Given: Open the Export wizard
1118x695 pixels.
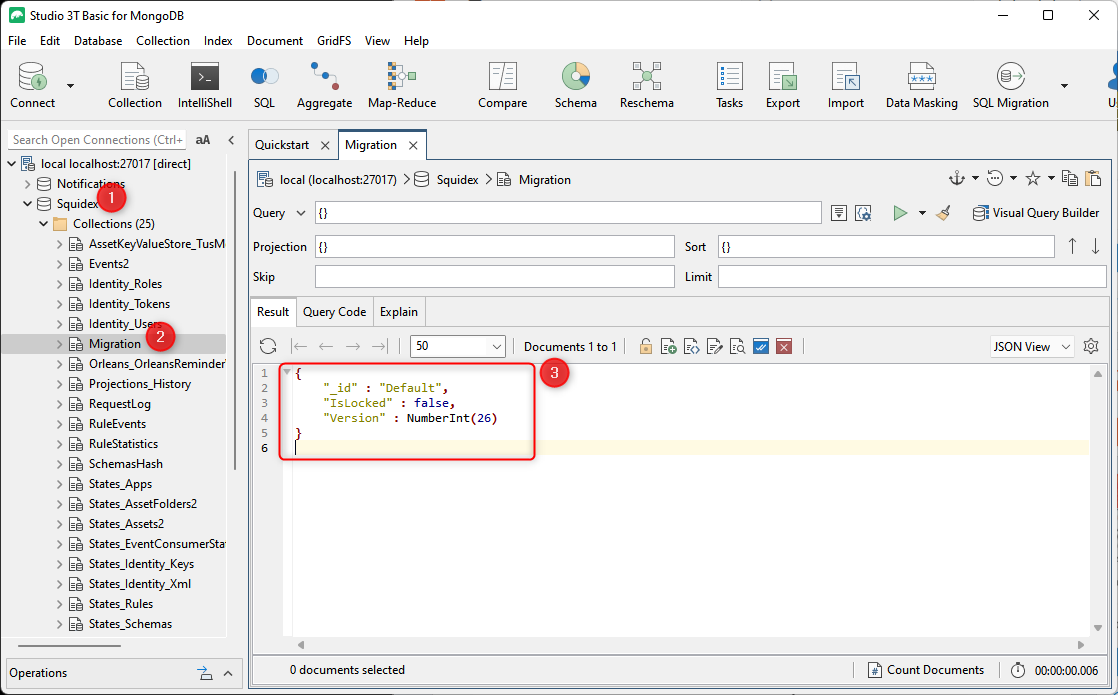Looking at the screenshot, I should tap(783, 86).
